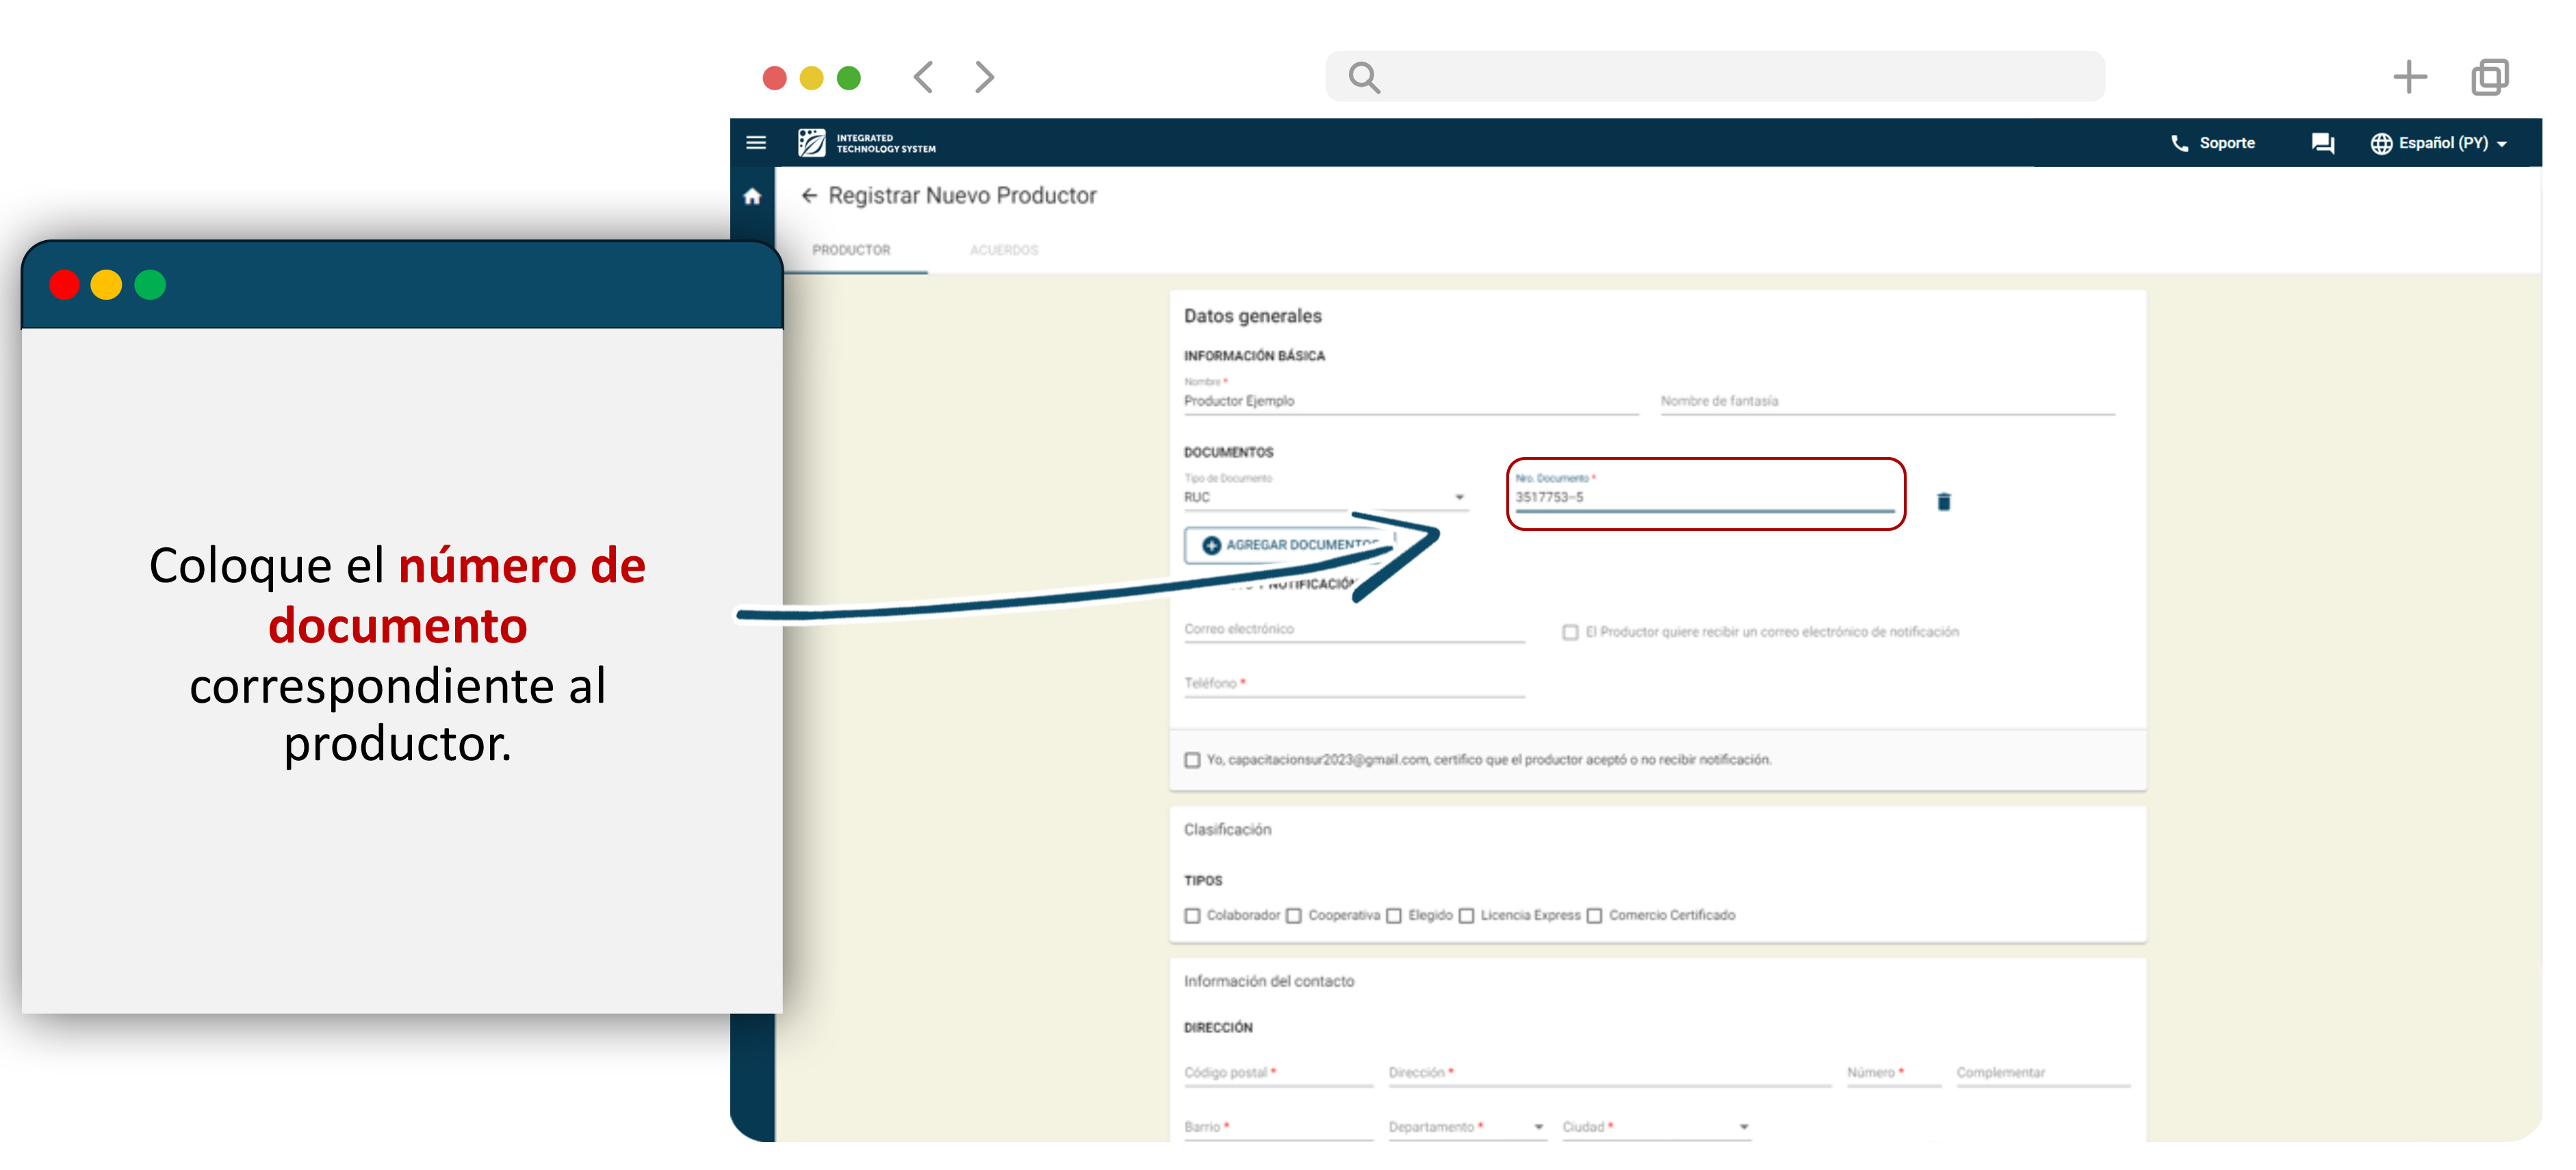
Task: Open the chat messages icon
Action: (2322, 144)
